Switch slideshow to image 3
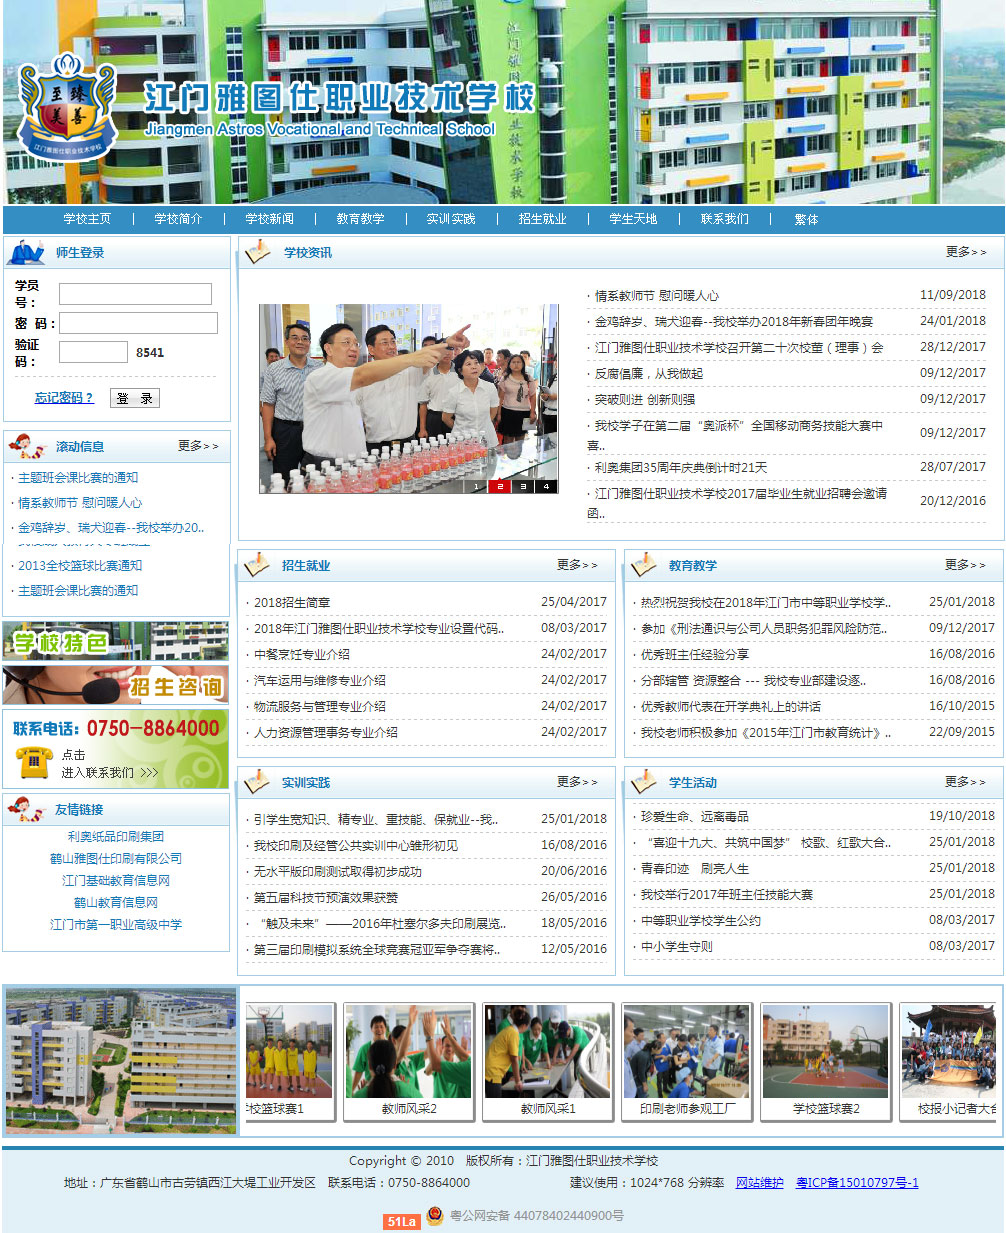The image size is (1006, 1233). [523, 486]
